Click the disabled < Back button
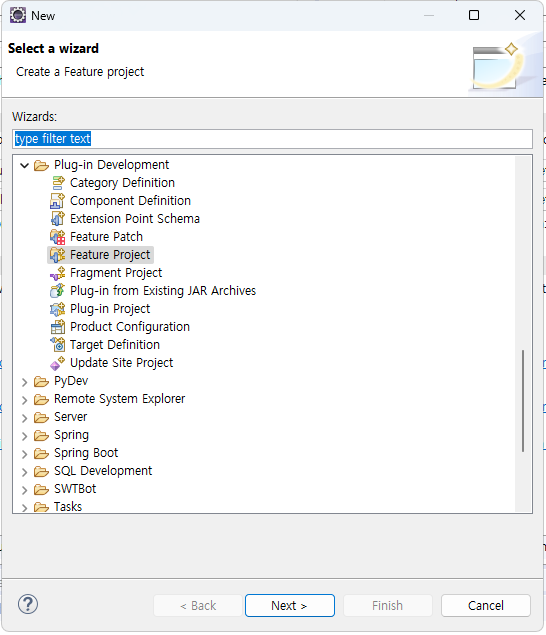The width and height of the screenshot is (546, 635). [x=198, y=605]
